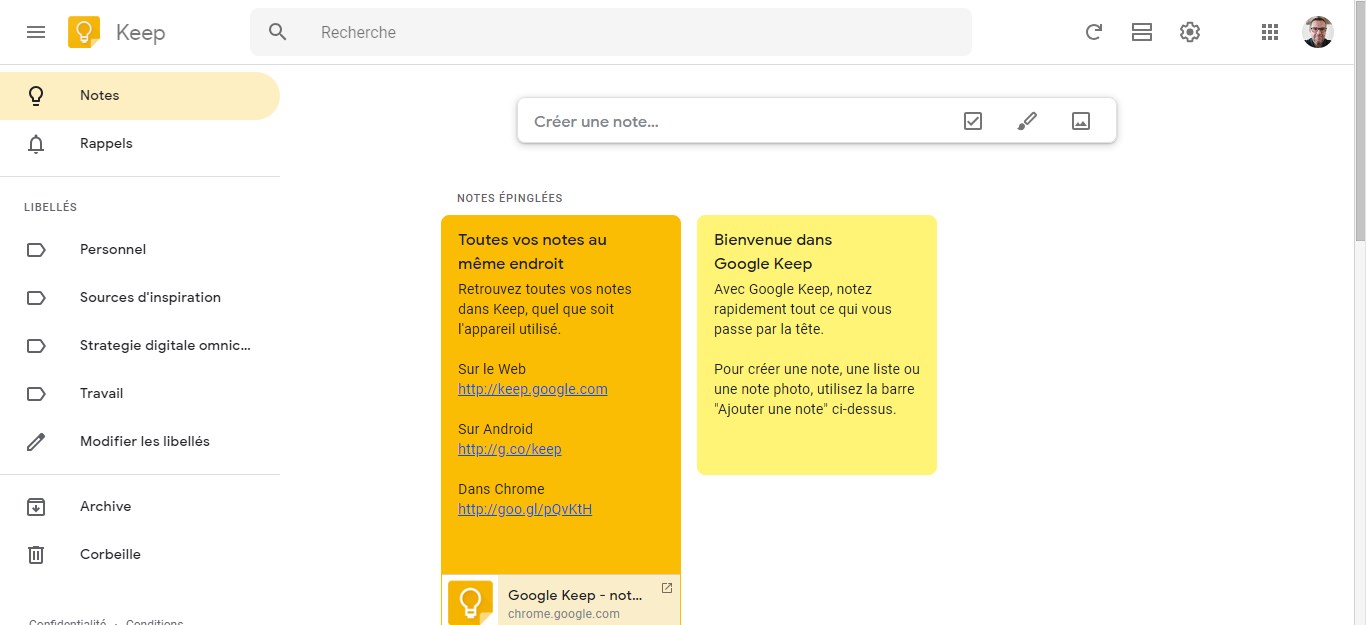Create a new drawing note icon
Screen dimensions: 1366x625
click(x=1027, y=121)
